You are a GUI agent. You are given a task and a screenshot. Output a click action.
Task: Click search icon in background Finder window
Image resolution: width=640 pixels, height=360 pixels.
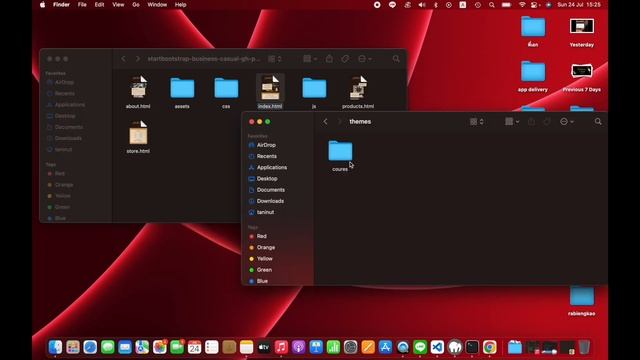396,59
